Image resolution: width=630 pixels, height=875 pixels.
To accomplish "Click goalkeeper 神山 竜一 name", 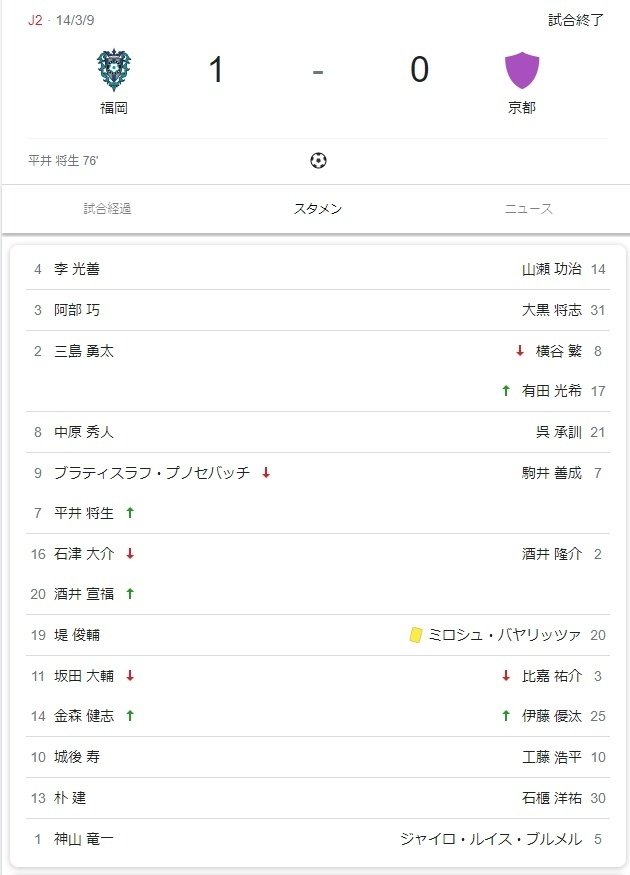I will [x=84, y=839].
